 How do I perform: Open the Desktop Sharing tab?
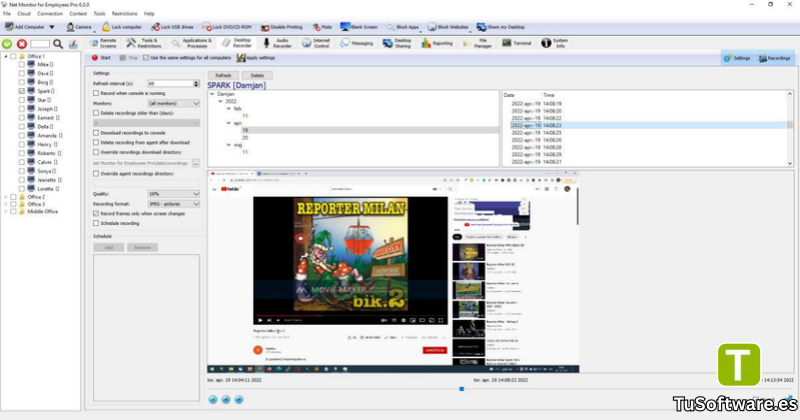click(x=397, y=43)
